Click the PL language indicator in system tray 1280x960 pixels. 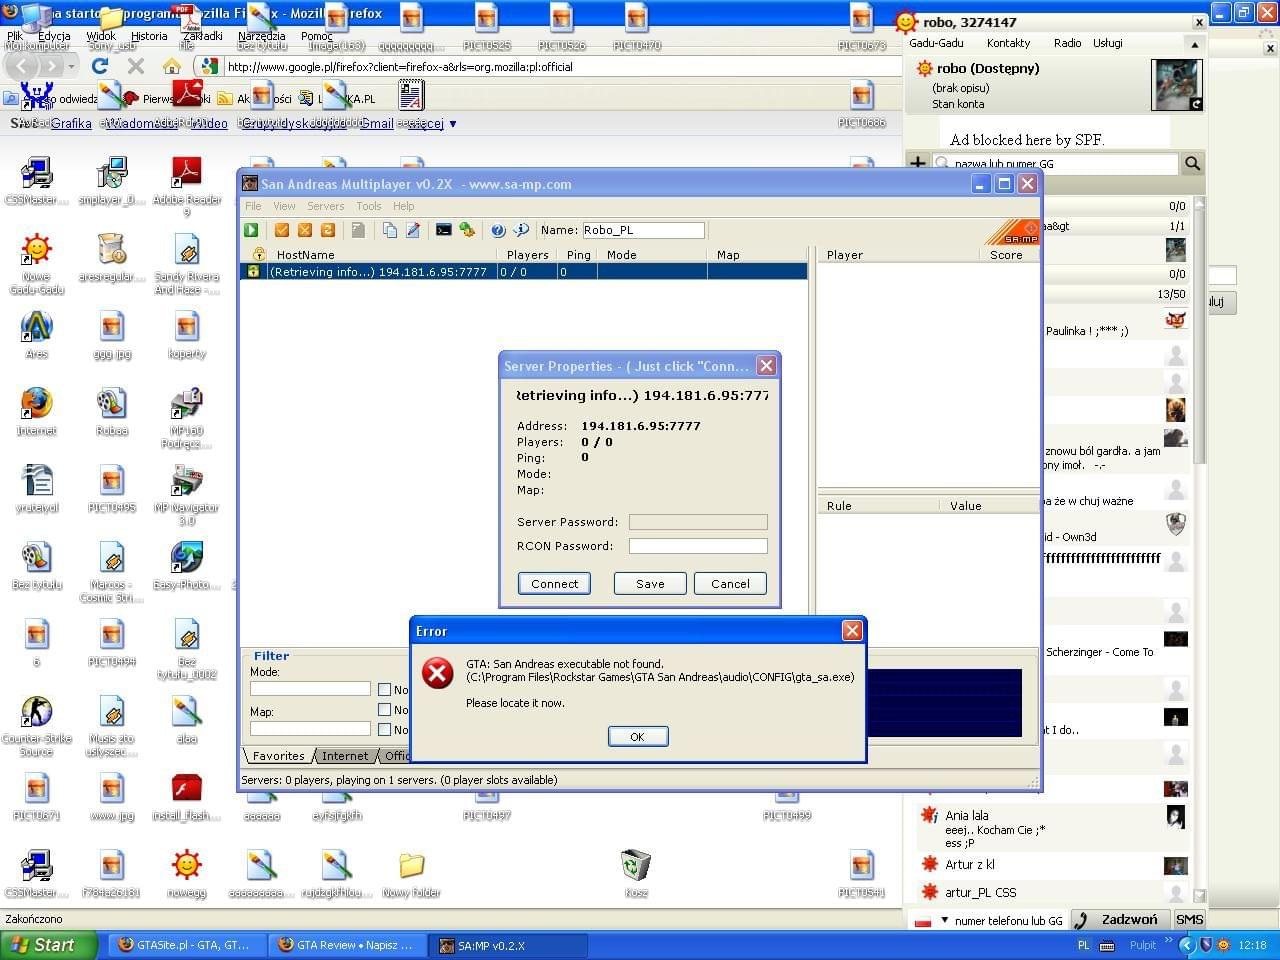[x=1084, y=945]
